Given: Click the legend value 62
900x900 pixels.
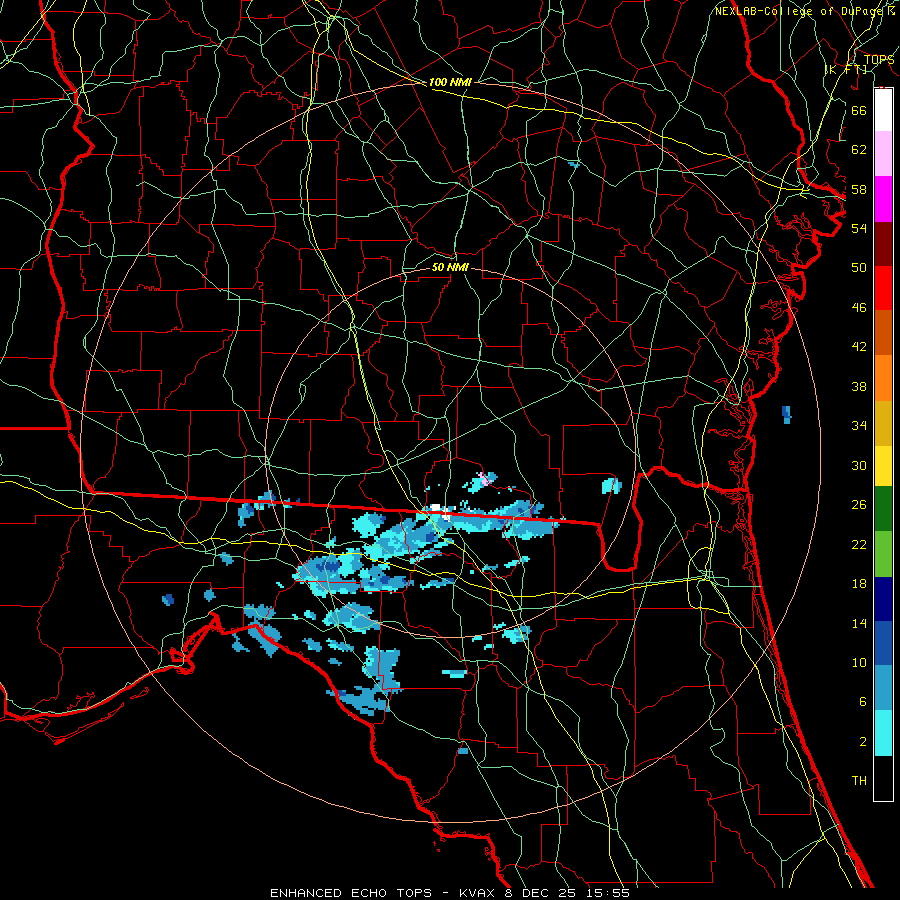Looking at the screenshot, I should pos(859,150).
